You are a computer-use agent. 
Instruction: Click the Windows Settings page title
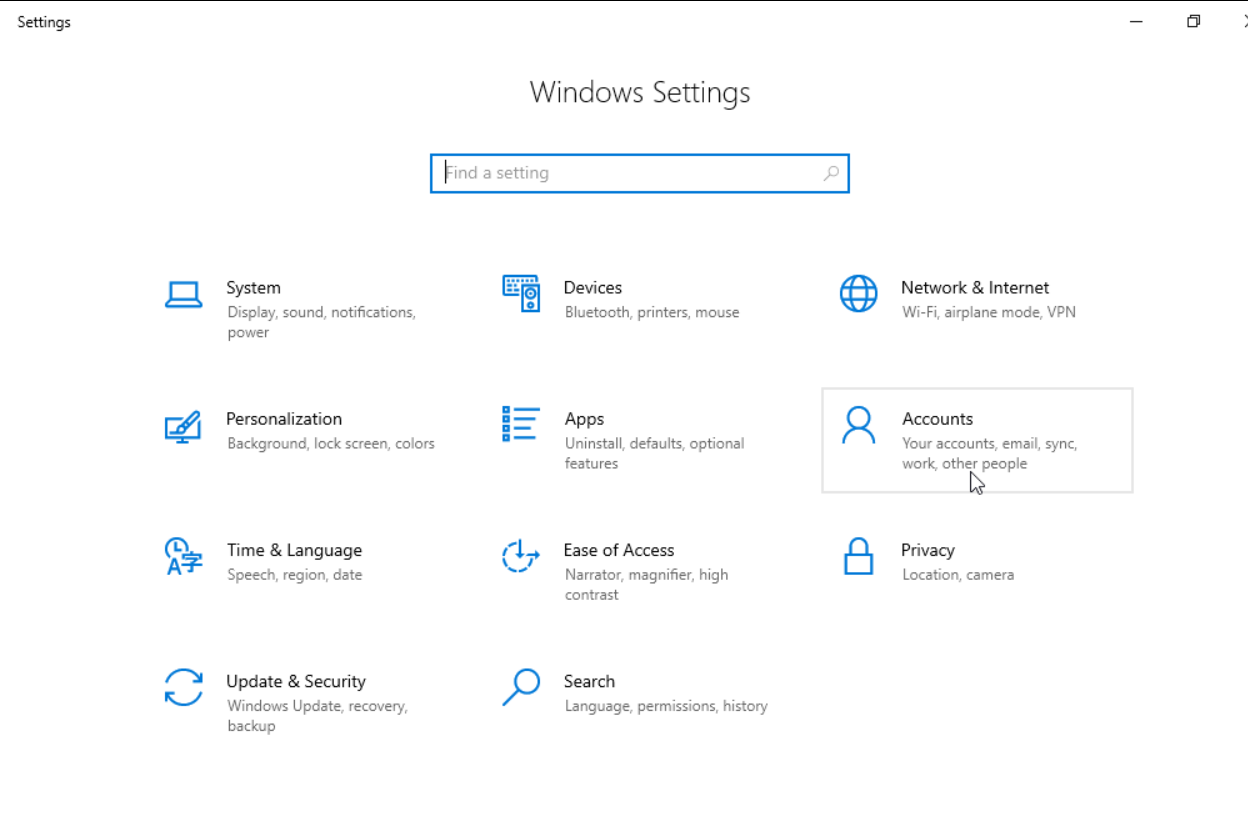tap(640, 92)
